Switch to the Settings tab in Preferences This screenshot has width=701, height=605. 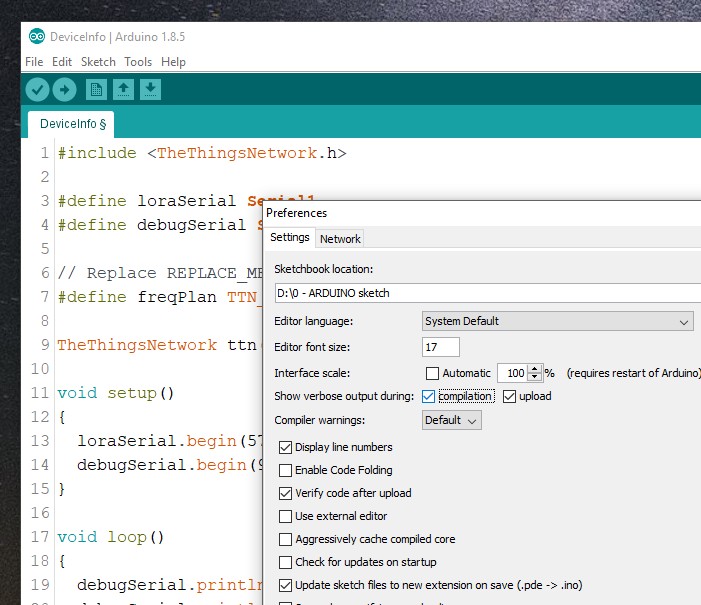290,237
